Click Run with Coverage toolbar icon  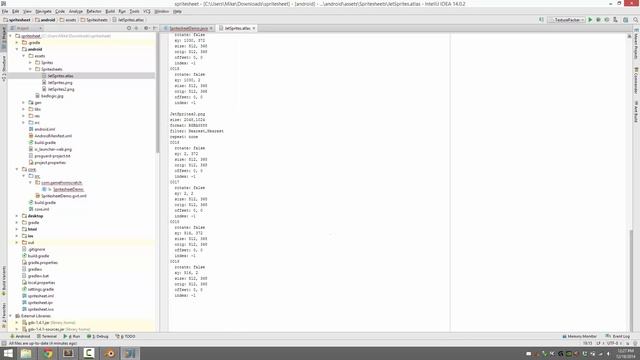(607, 20)
